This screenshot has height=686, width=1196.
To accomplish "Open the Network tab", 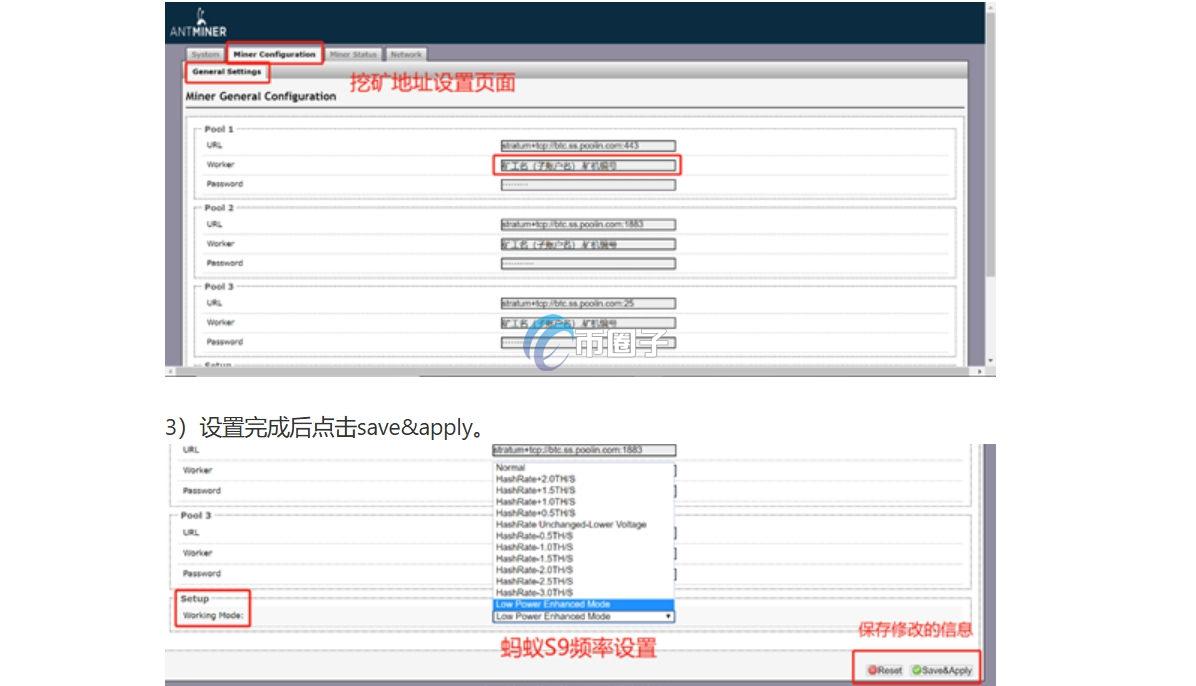I will click(406, 54).
